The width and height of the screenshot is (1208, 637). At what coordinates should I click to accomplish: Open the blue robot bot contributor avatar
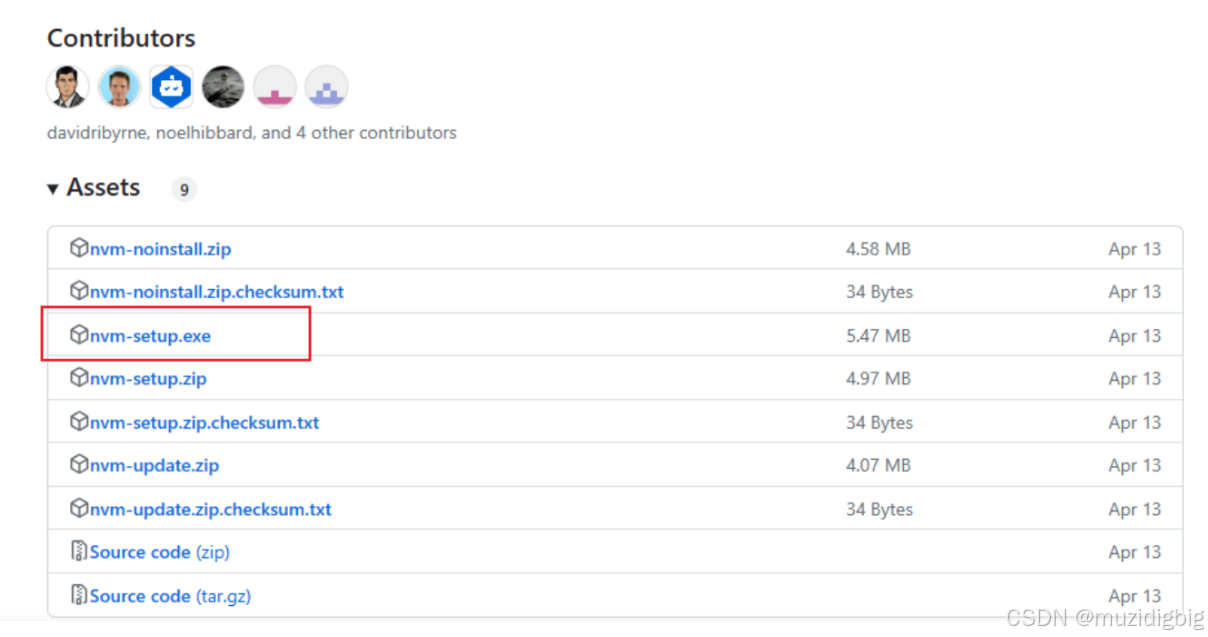pyautogui.click(x=172, y=87)
